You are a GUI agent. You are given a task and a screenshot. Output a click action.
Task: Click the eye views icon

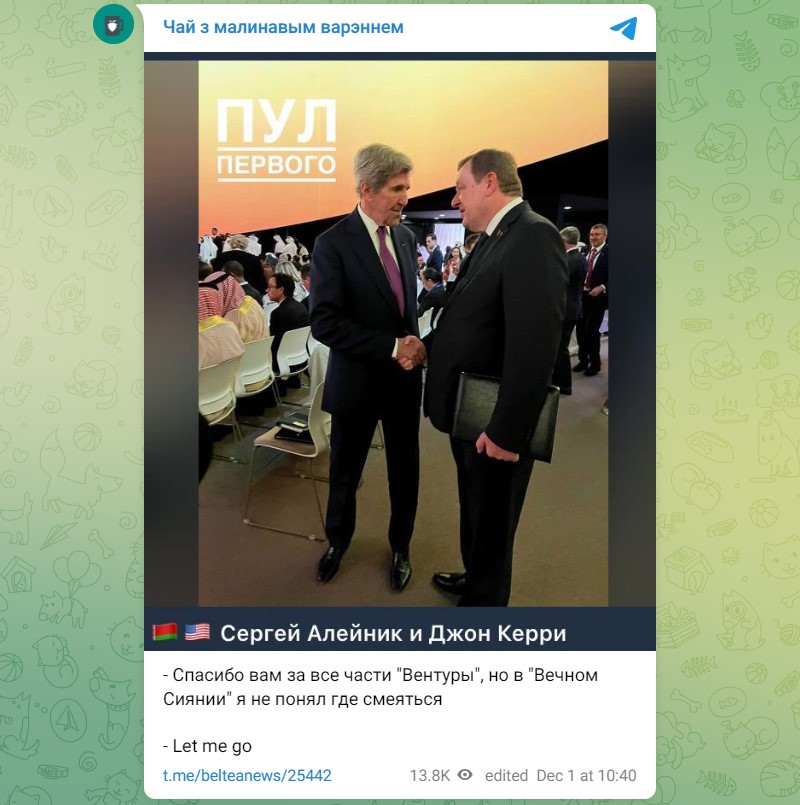465,775
